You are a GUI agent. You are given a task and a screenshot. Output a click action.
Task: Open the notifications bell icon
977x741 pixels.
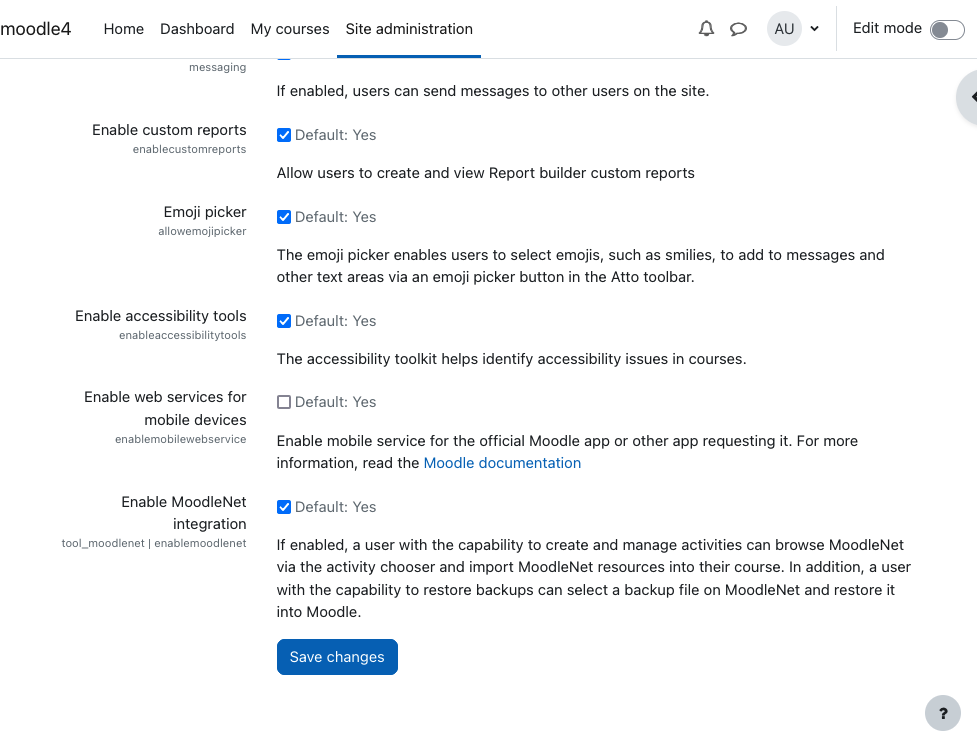(x=706, y=29)
